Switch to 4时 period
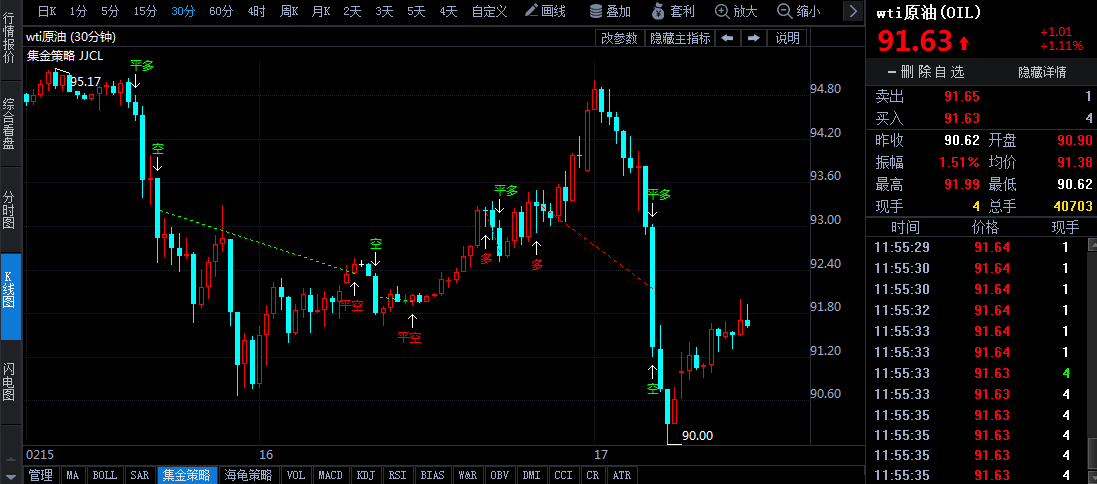 click(256, 10)
